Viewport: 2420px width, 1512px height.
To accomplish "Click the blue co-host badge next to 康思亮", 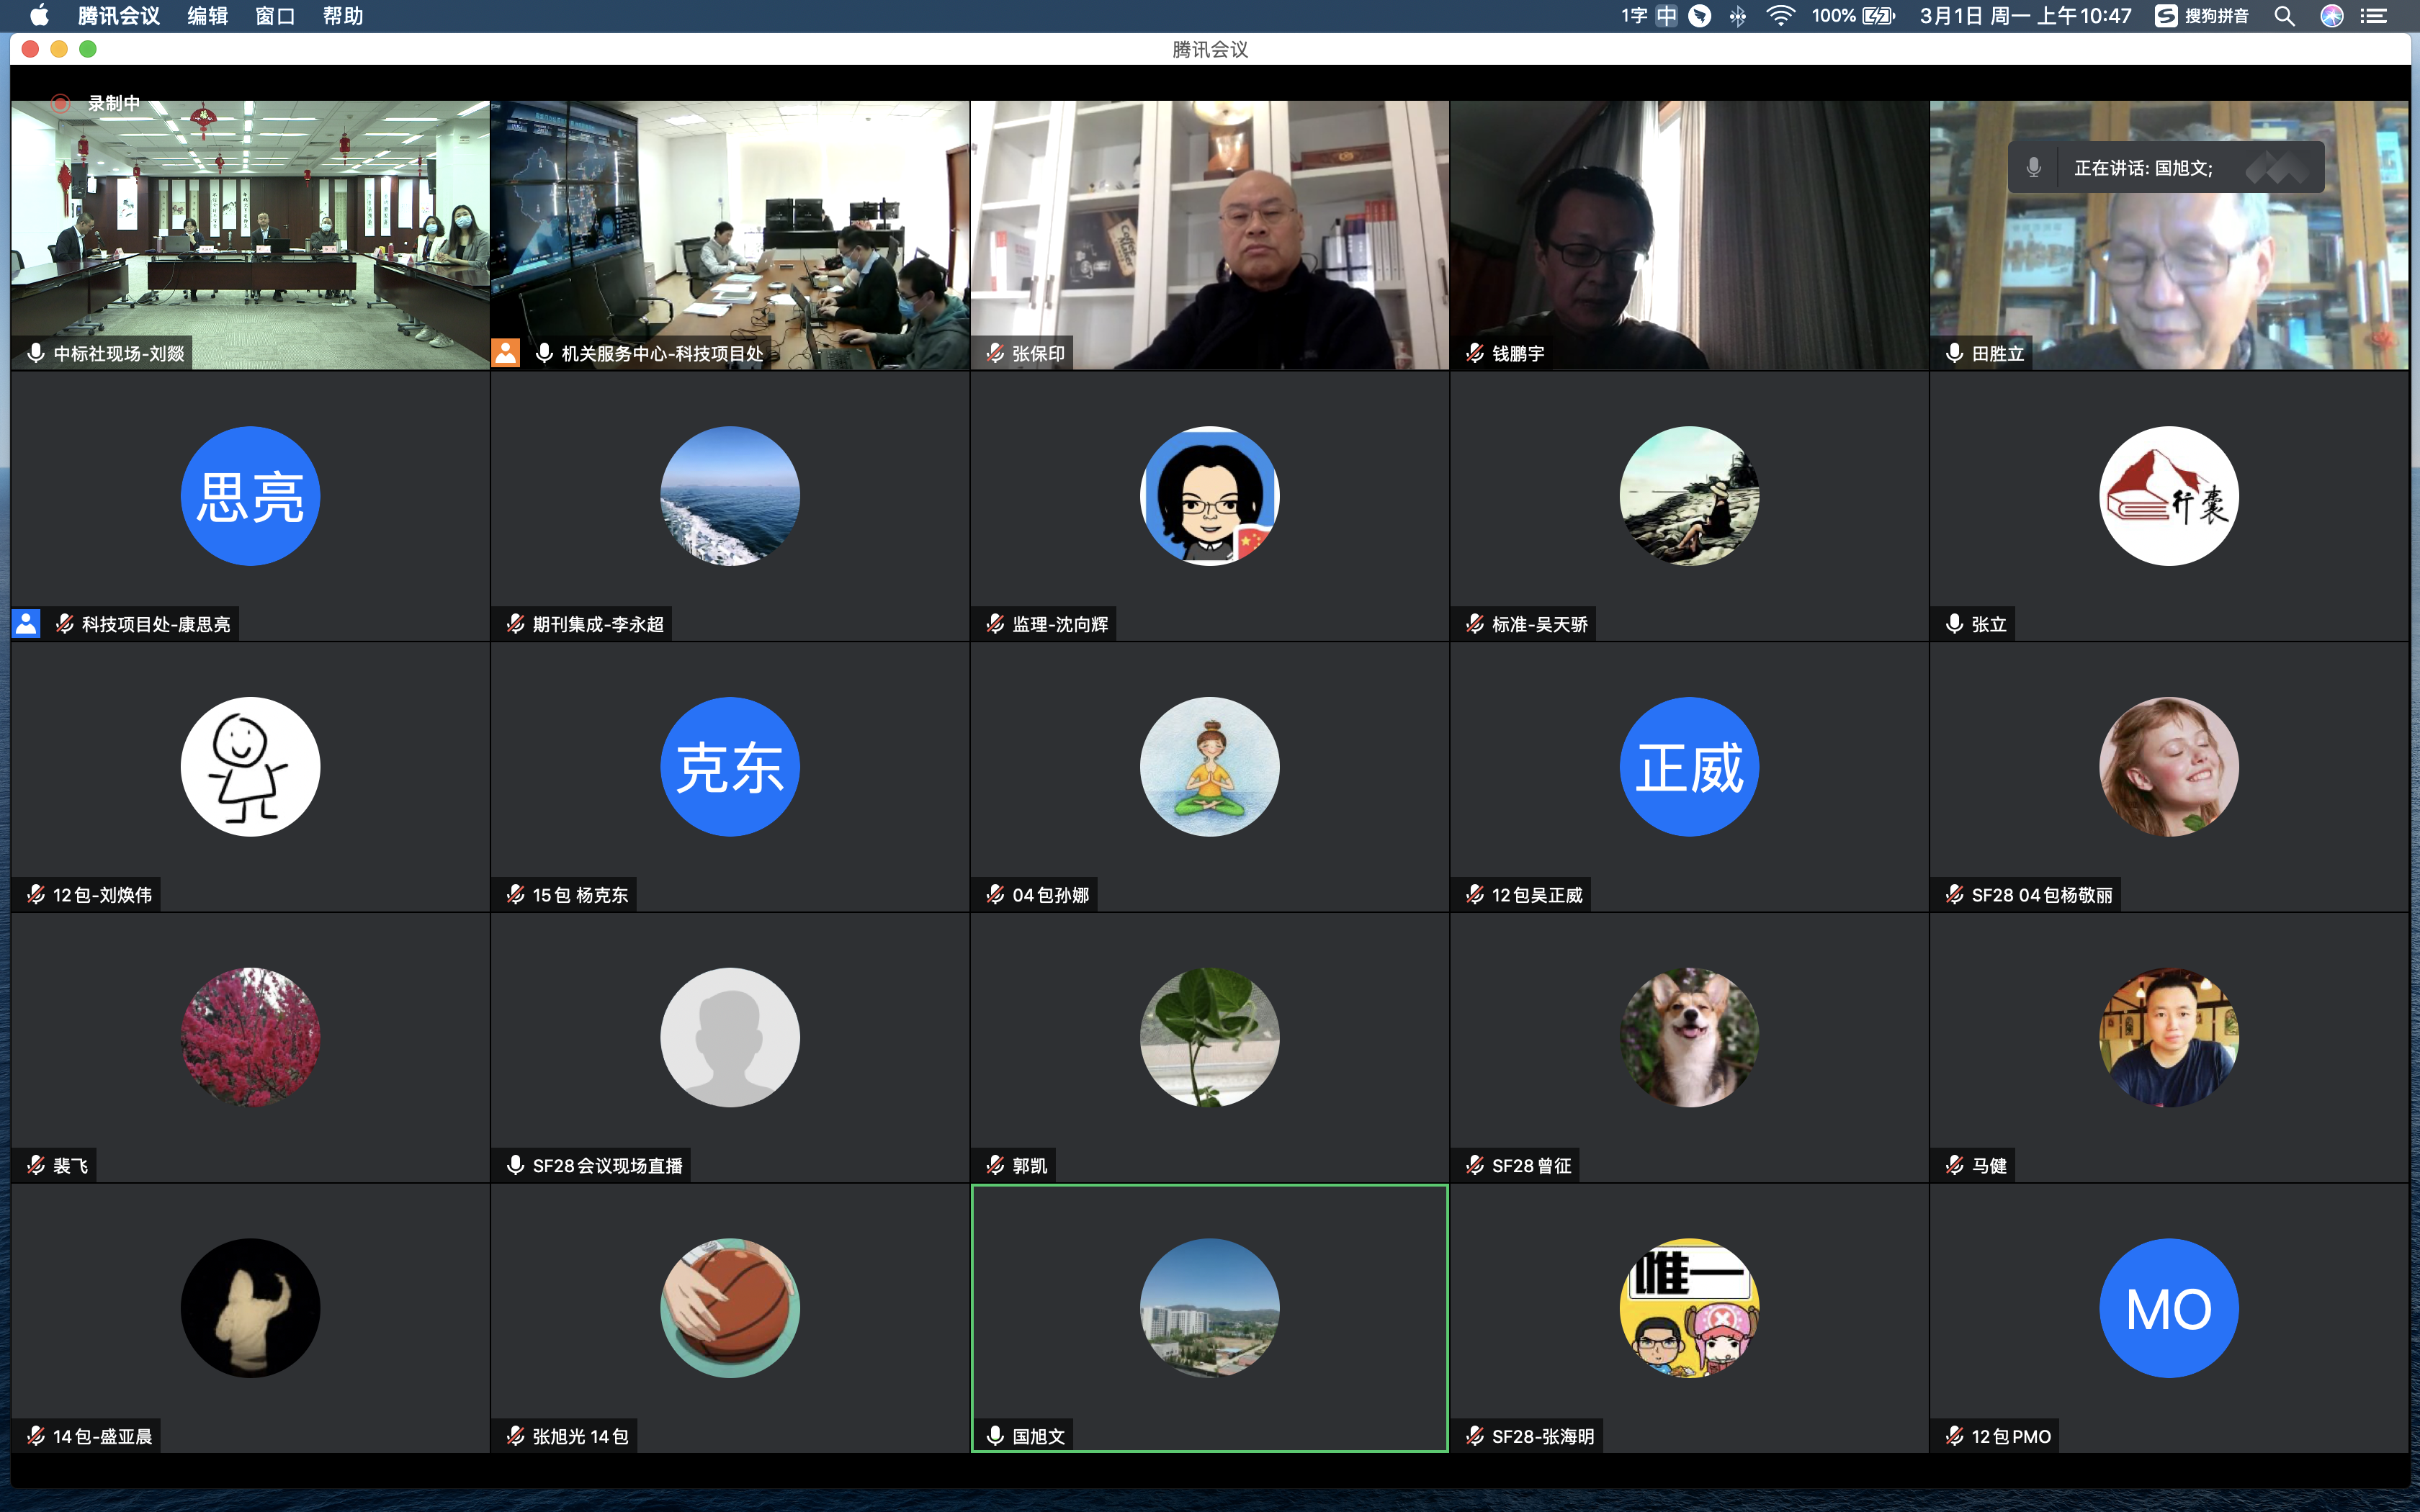I will tap(26, 624).
